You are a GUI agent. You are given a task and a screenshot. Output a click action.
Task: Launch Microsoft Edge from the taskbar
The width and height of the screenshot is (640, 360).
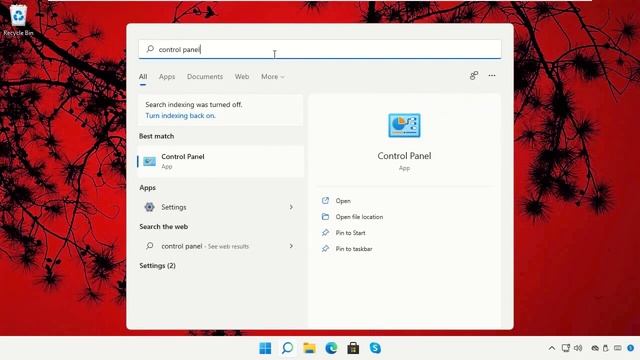[x=331, y=348]
